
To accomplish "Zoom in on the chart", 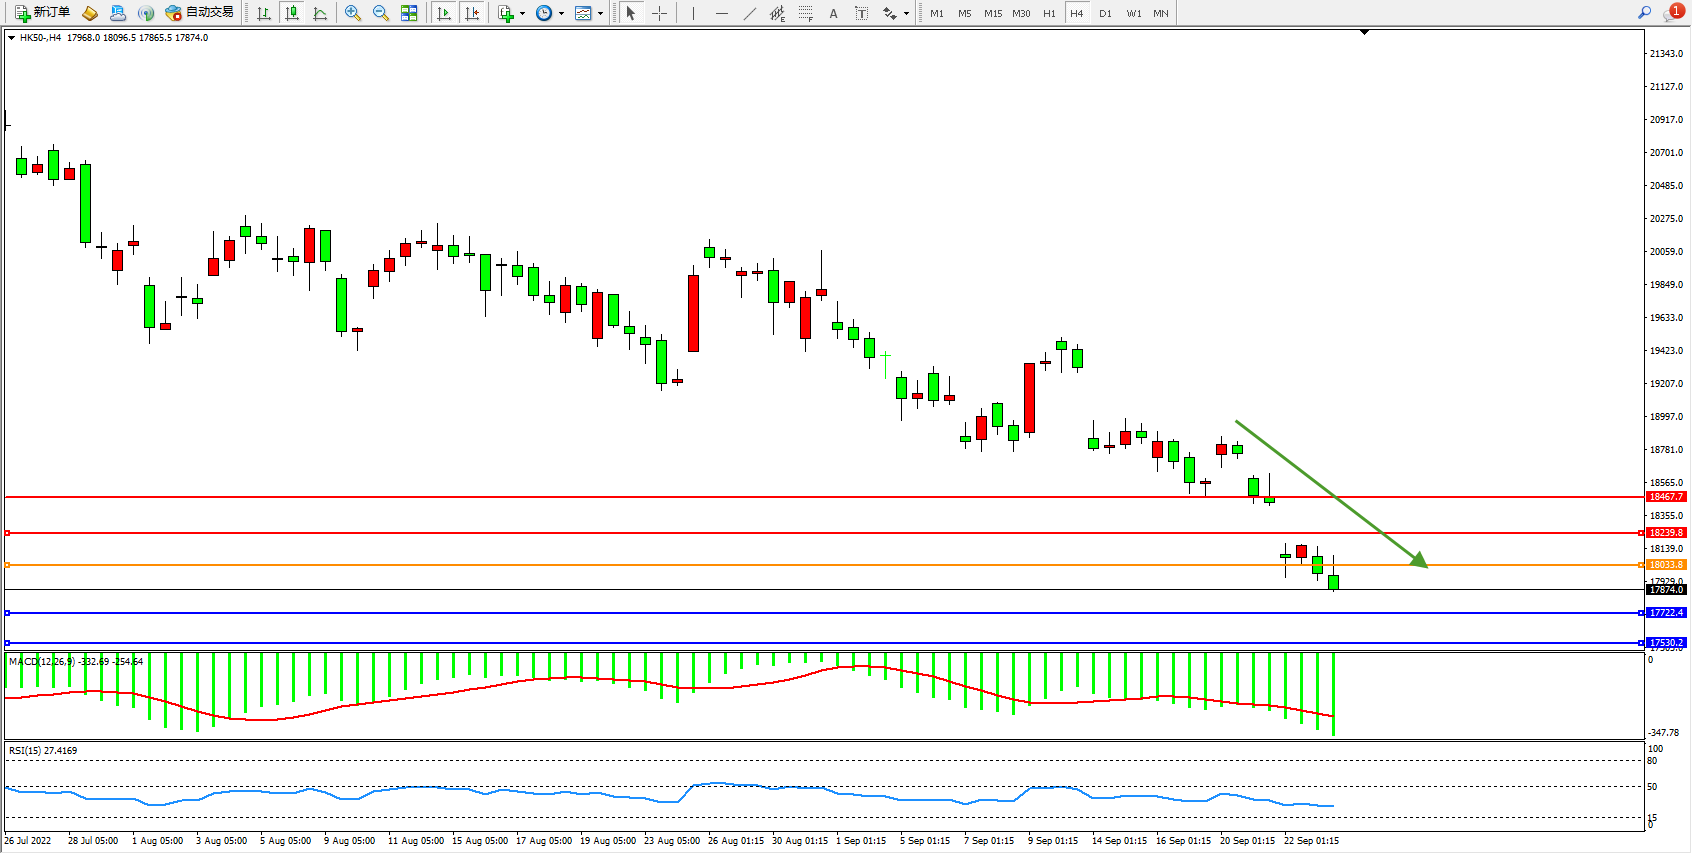I will point(353,13).
